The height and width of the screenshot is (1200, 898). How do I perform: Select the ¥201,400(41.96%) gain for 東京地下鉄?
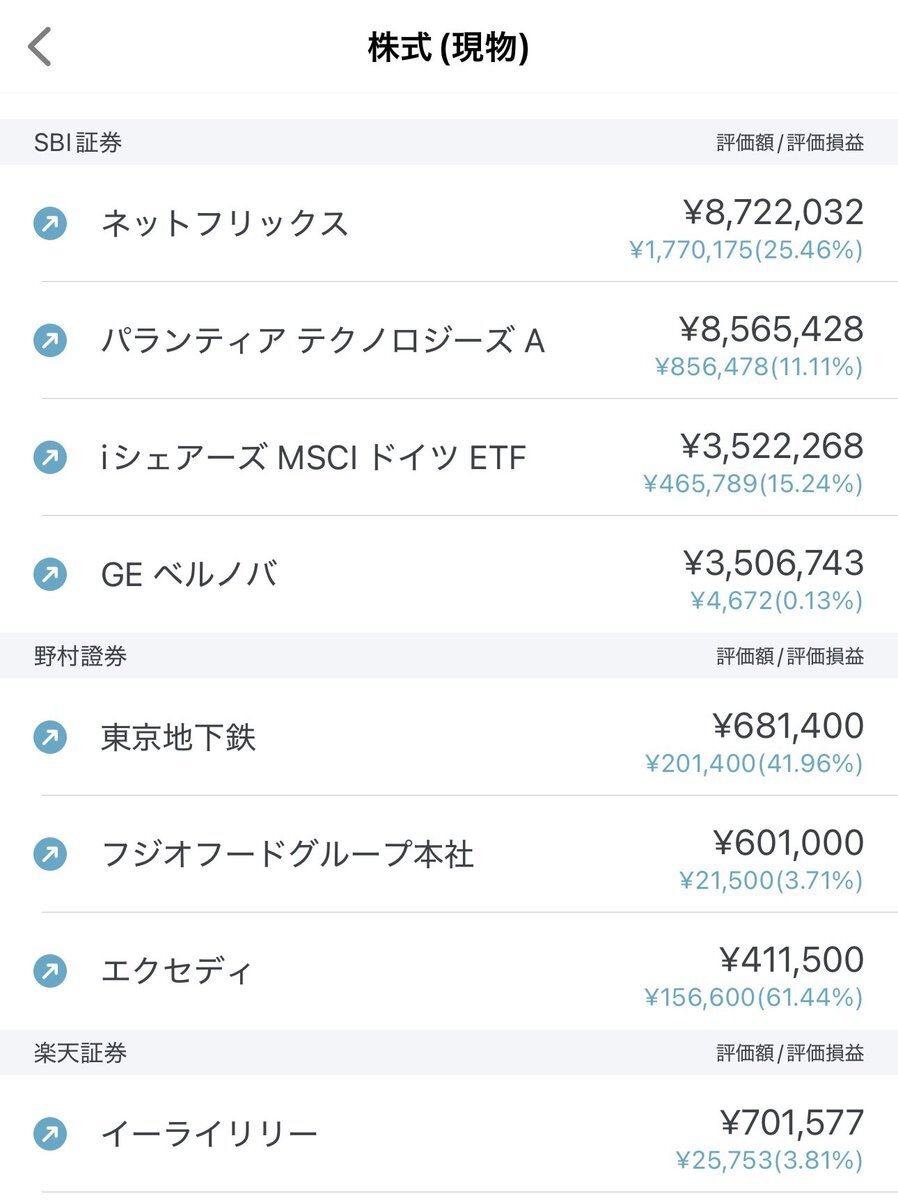point(754,764)
